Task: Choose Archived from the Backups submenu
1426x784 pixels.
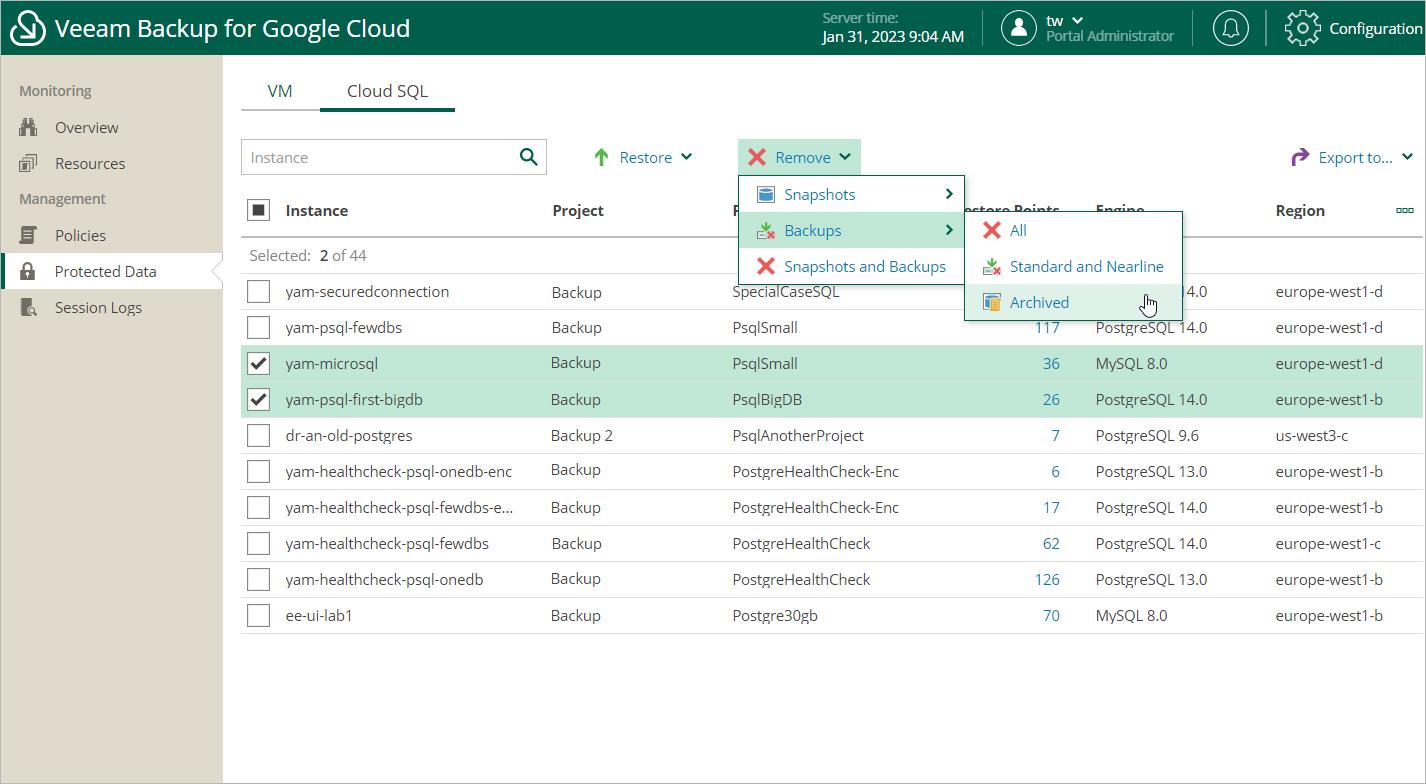Action: tap(1039, 302)
